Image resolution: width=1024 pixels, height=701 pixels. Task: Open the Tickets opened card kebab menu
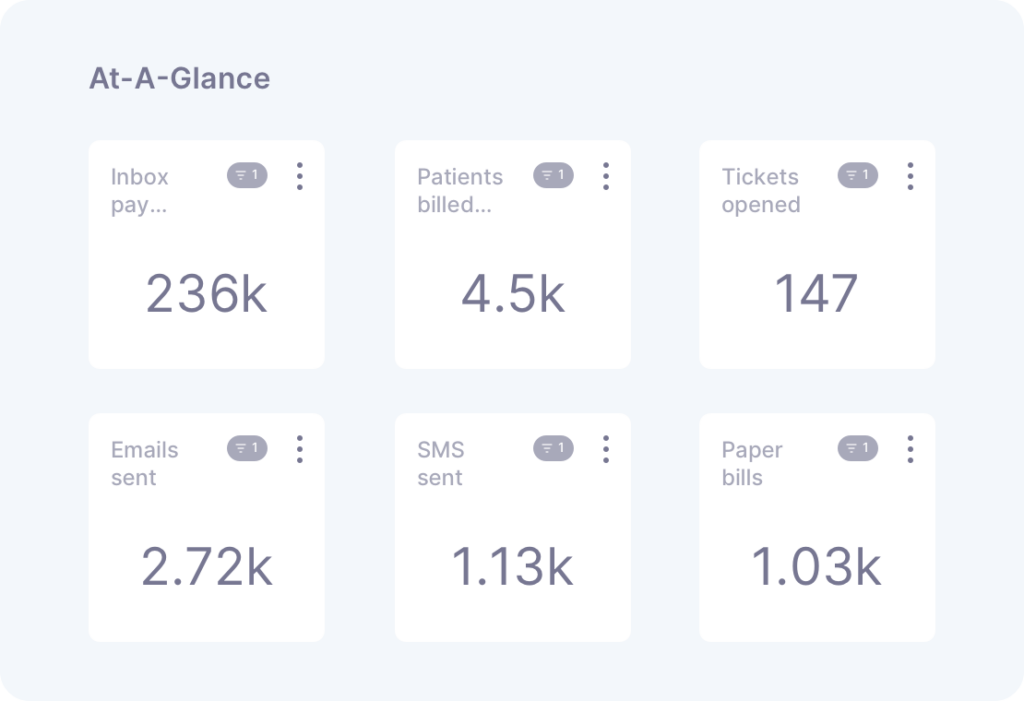tap(910, 176)
